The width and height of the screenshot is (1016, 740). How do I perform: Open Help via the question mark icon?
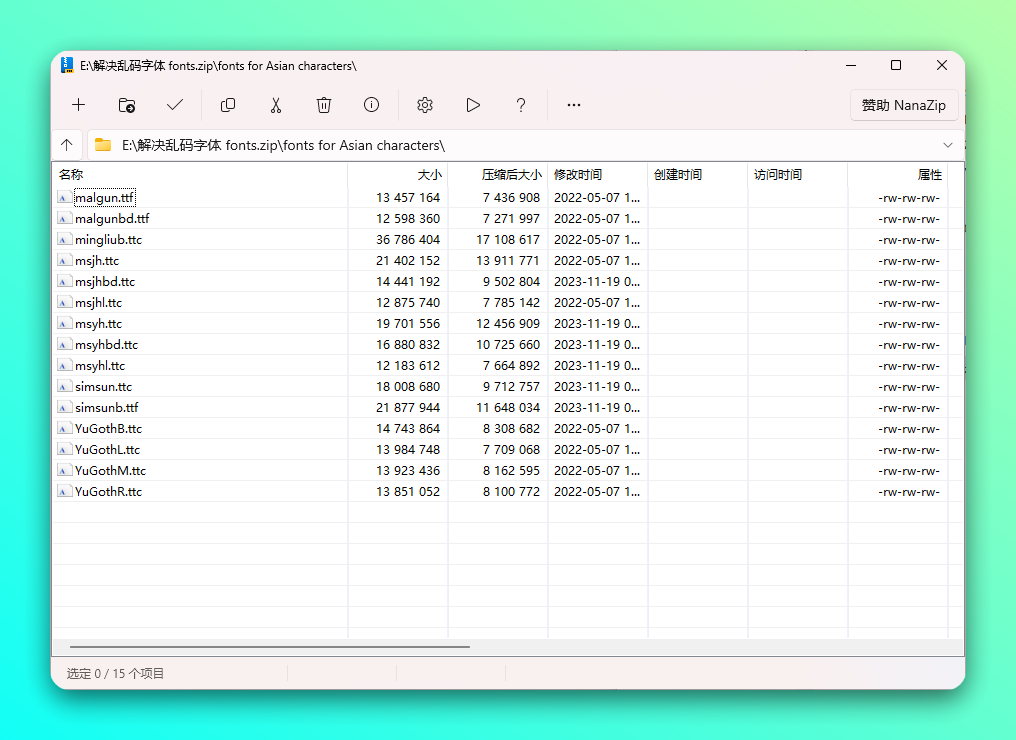(521, 105)
